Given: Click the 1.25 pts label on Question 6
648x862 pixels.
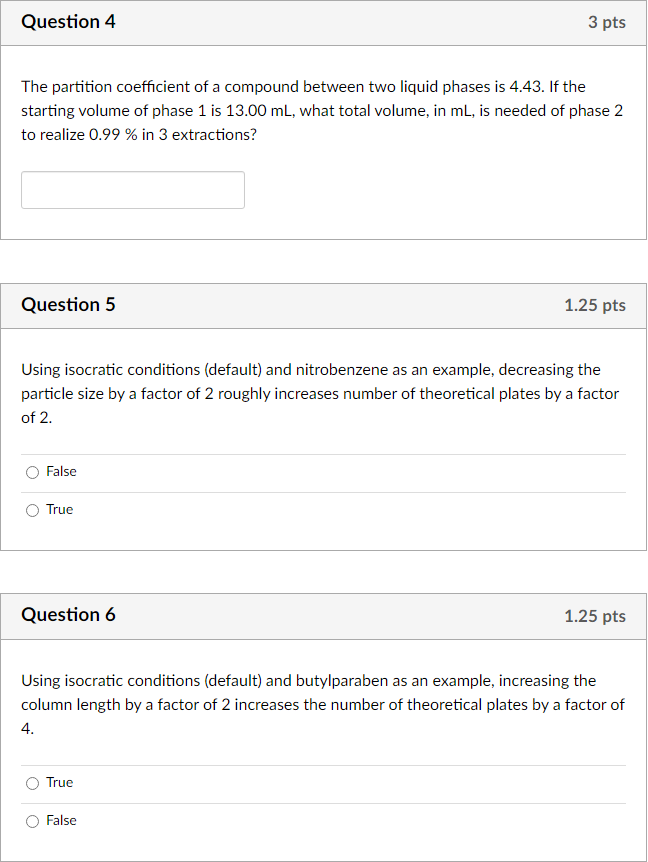Looking at the screenshot, I should pyautogui.click(x=594, y=616).
